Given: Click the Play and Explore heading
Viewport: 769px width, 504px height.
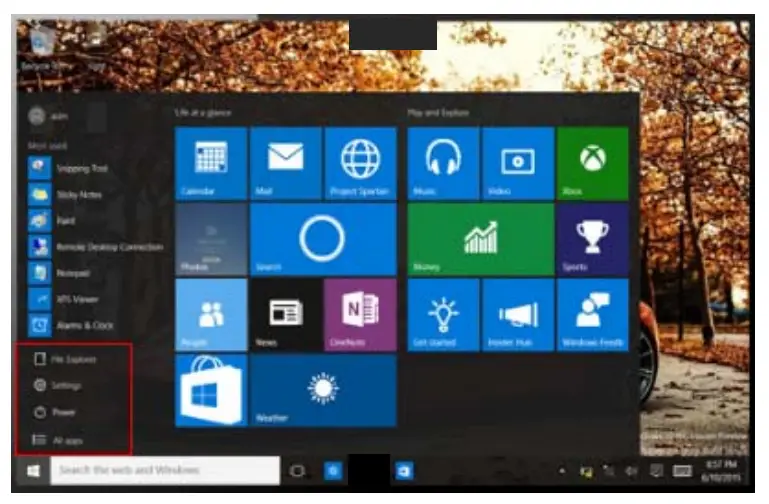Looking at the screenshot, I should click(438, 113).
